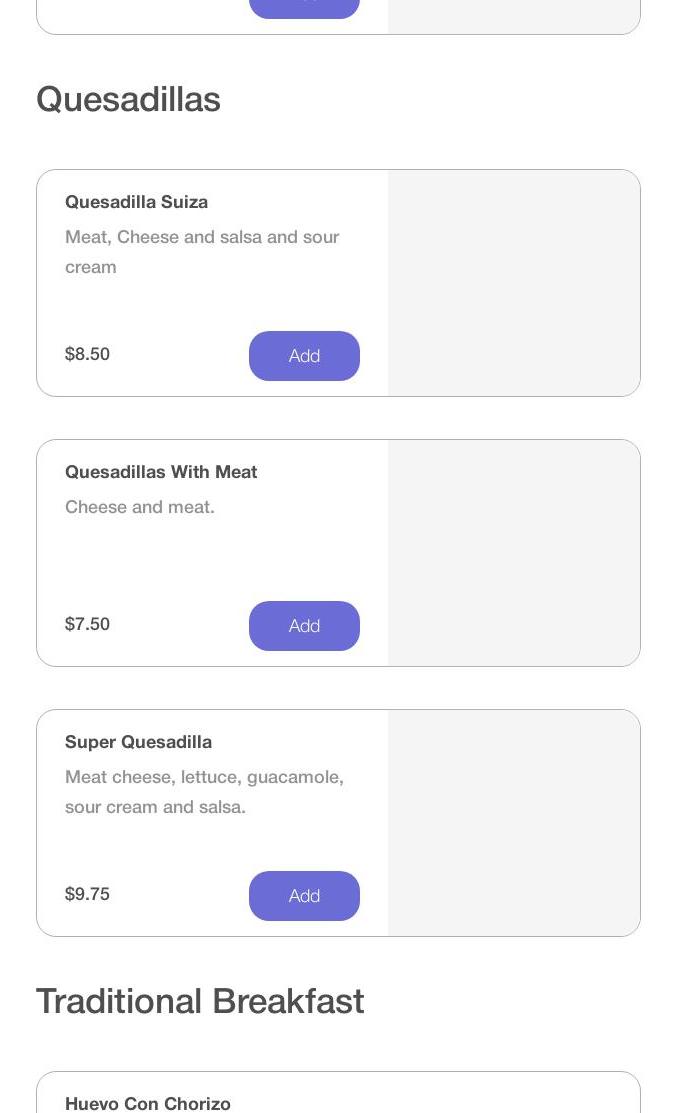Image resolution: width=674 pixels, height=1113 pixels.
Task: Click the "Cheese and meat." description
Action: pyautogui.click(x=140, y=507)
